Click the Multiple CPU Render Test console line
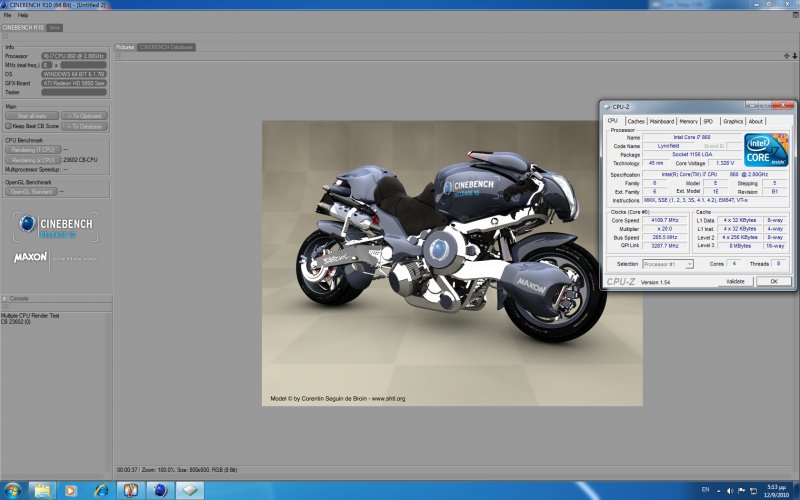 (30, 316)
